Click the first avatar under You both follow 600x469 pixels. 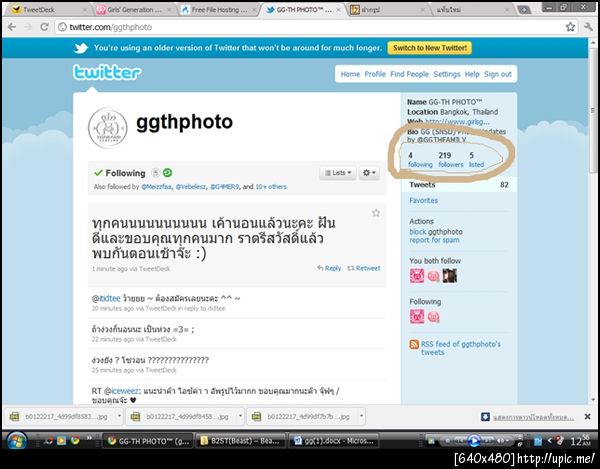click(x=417, y=275)
